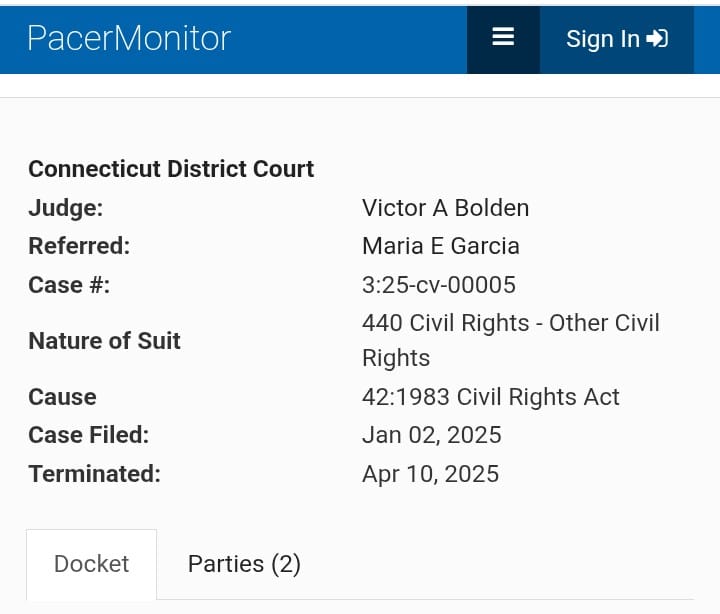This screenshot has width=720, height=614.
Task: Click the Connecticut District Court heading
Action: point(171,169)
